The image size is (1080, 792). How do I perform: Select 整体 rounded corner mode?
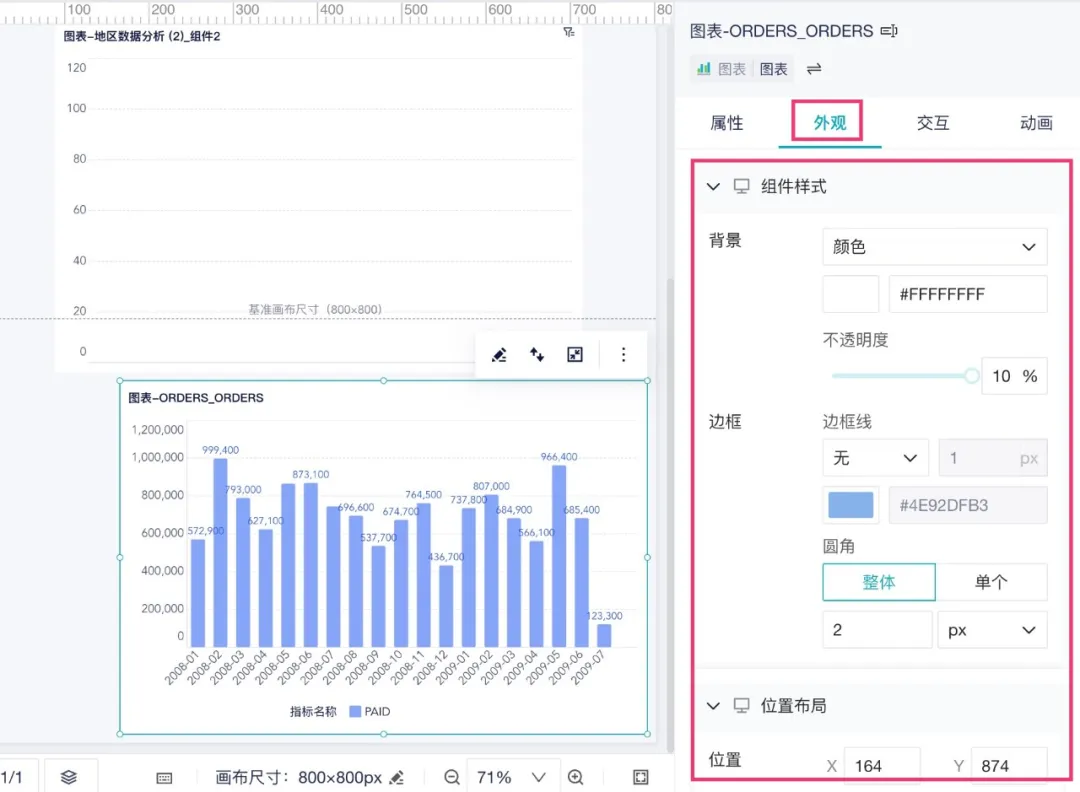879,582
